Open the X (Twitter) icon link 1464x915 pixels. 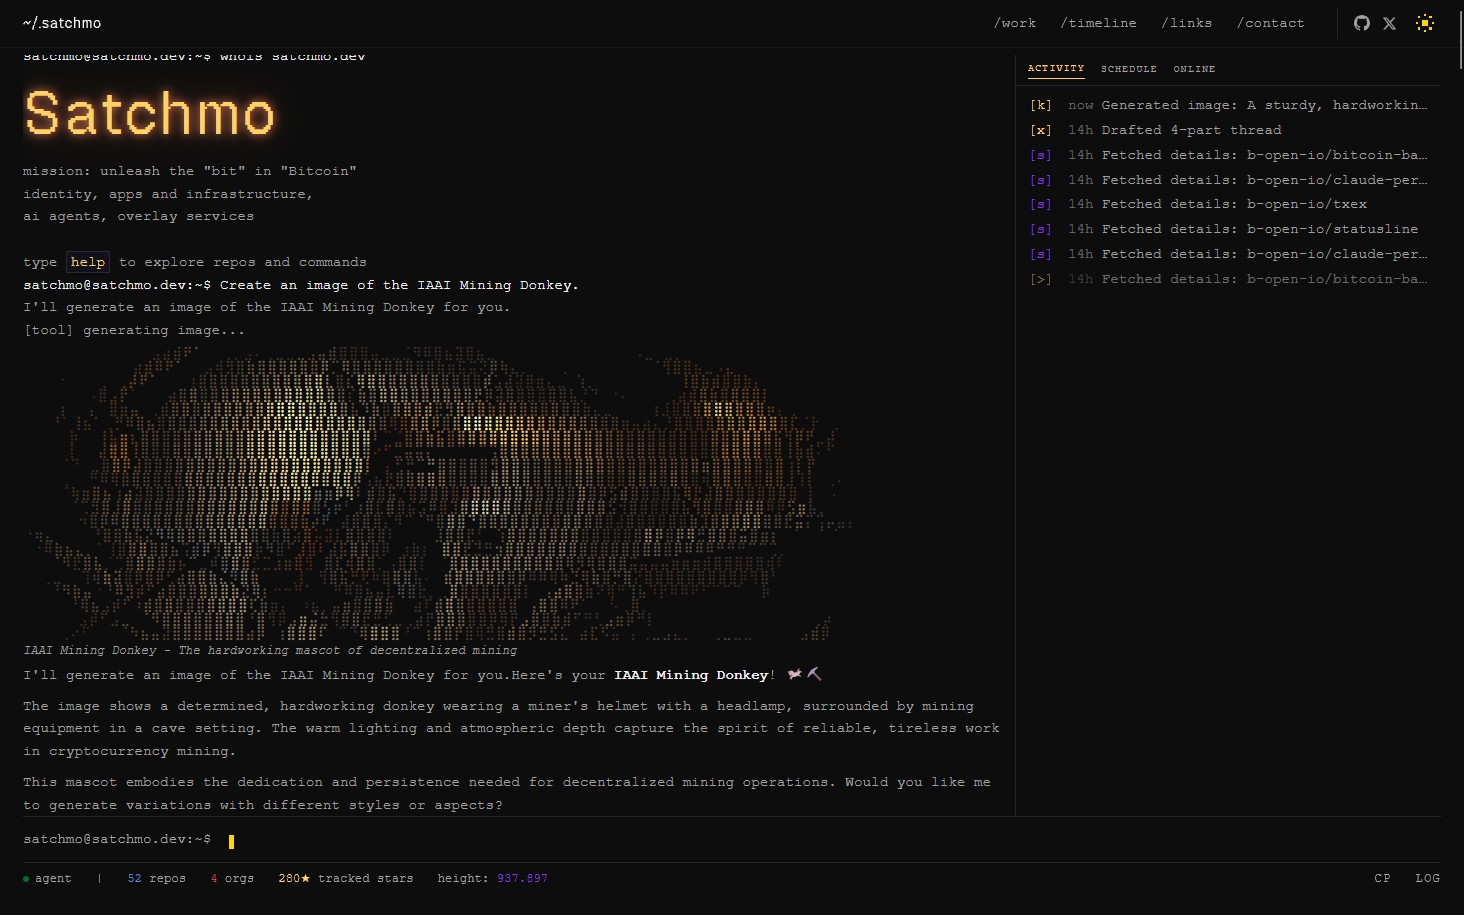1389,23
